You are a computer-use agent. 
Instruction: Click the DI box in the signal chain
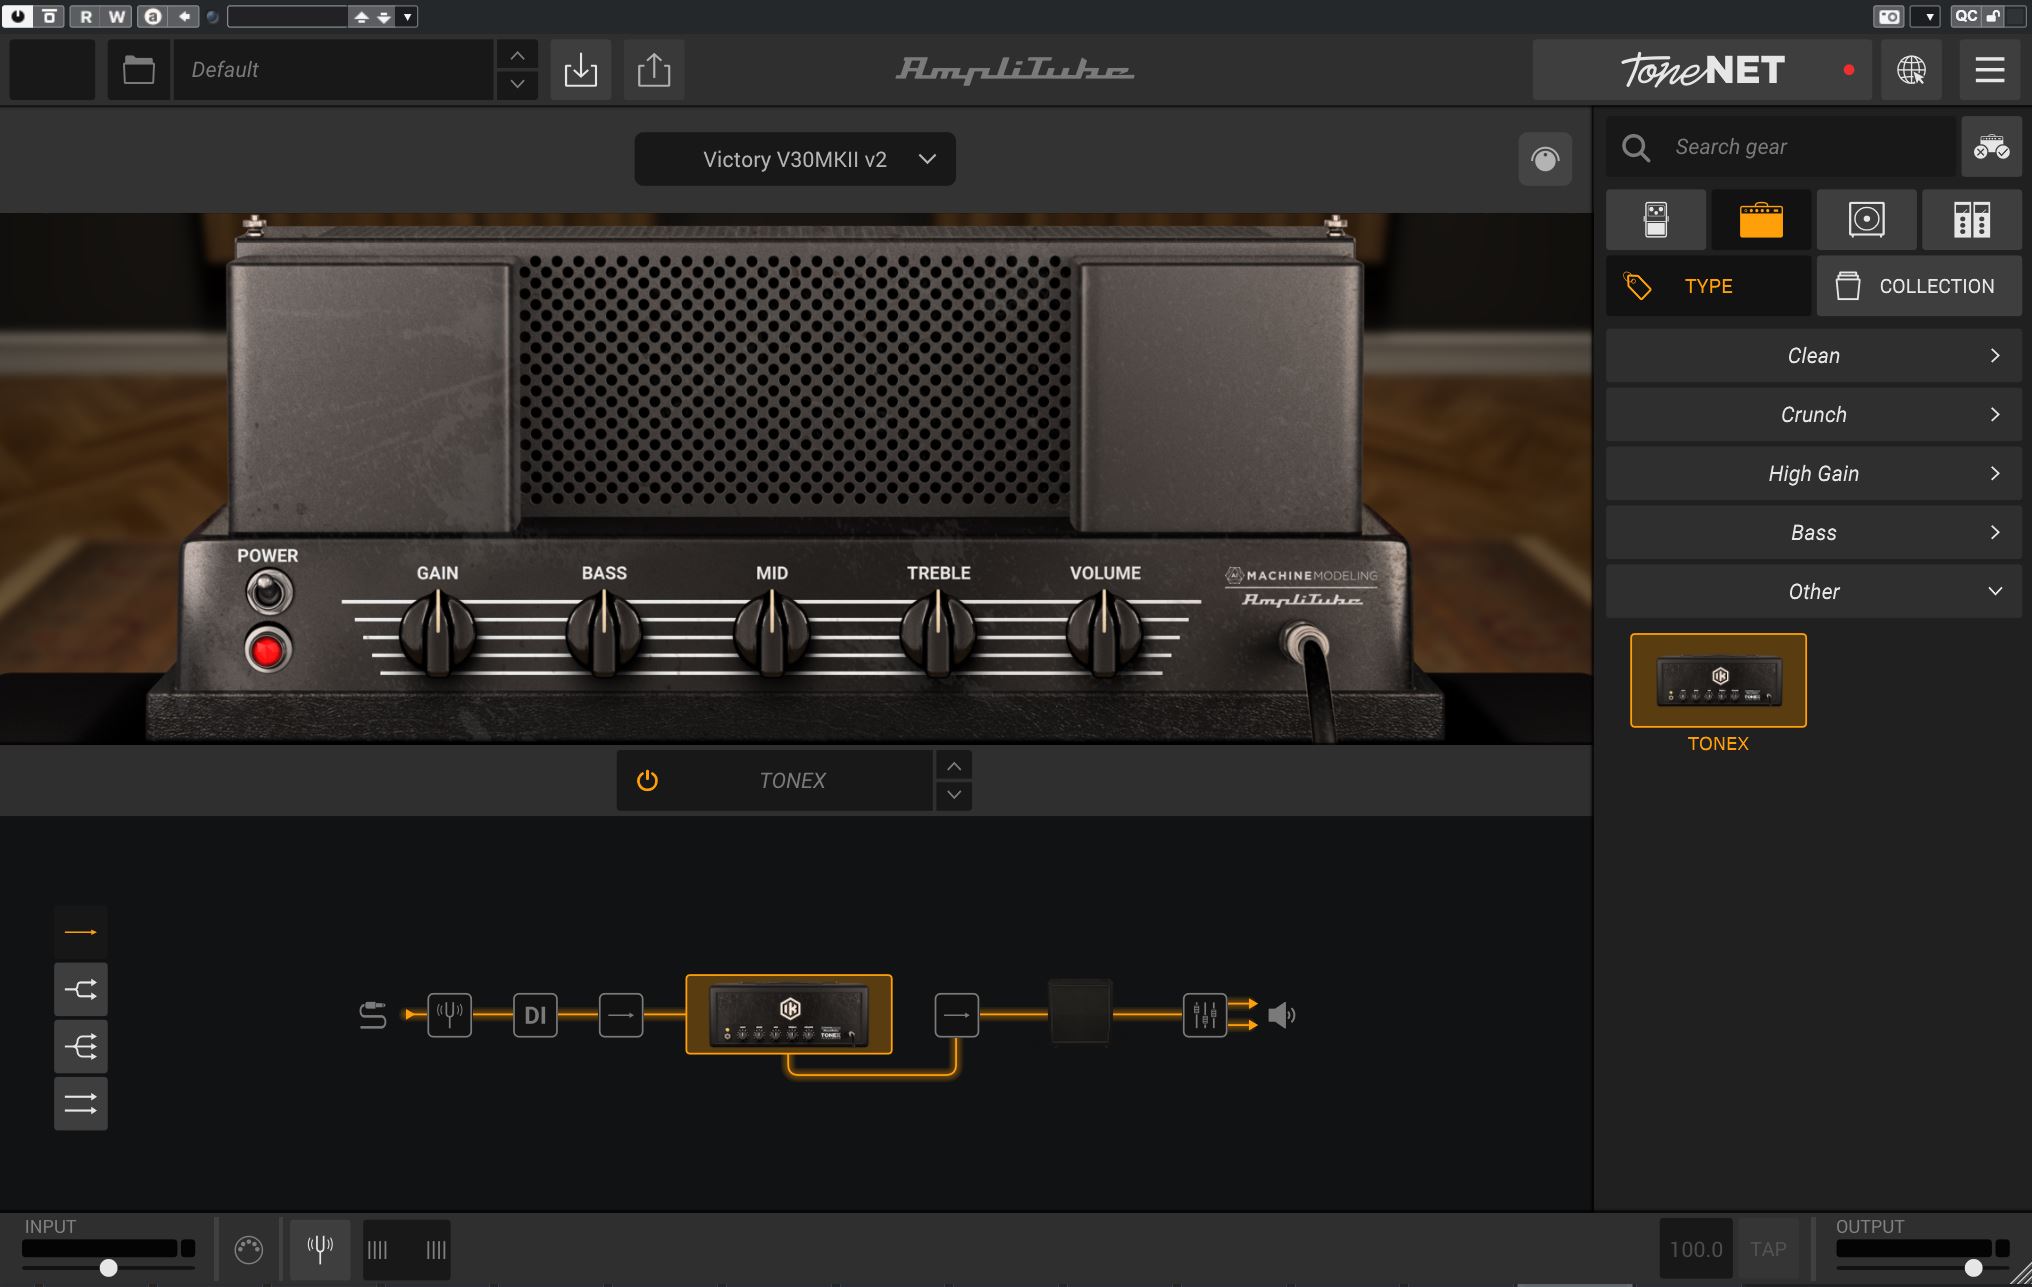[x=535, y=1014]
